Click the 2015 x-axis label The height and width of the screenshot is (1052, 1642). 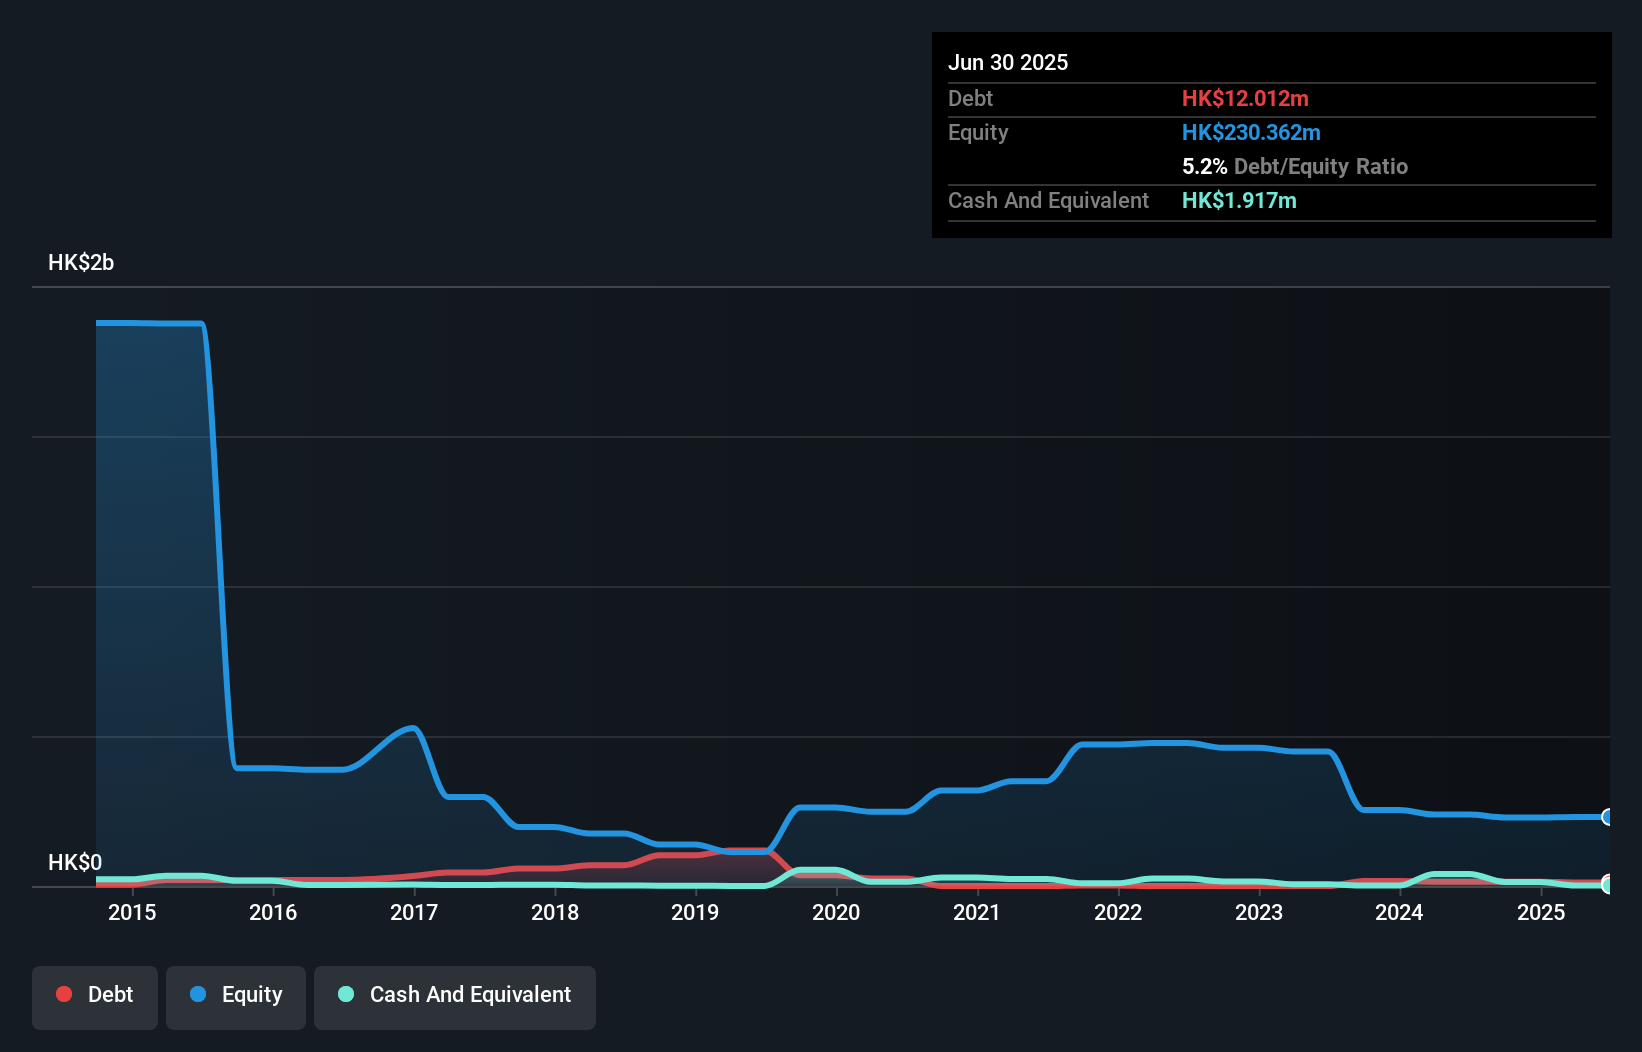point(132,912)
